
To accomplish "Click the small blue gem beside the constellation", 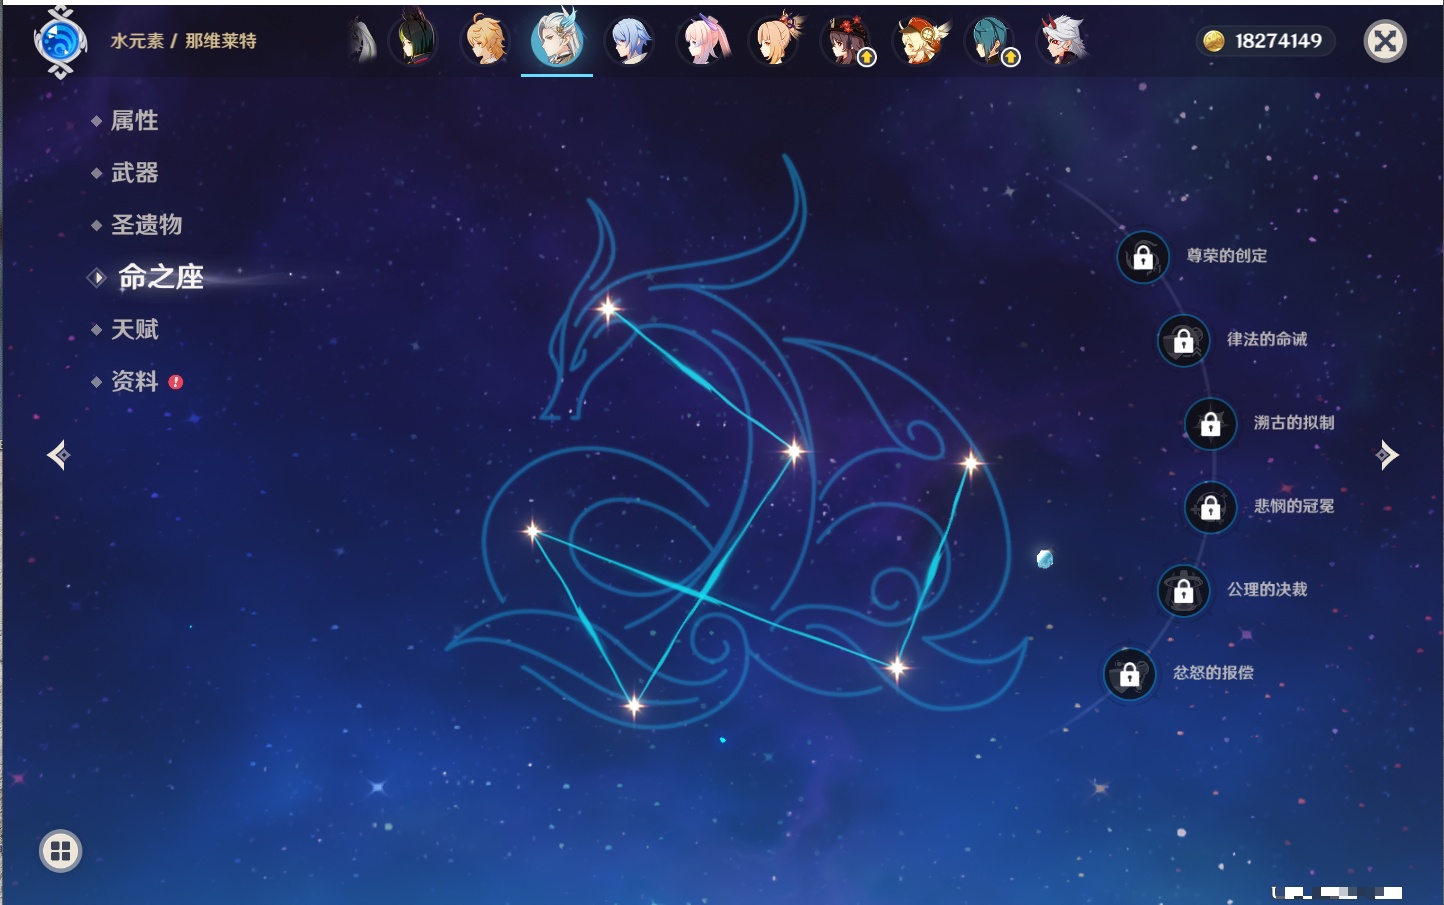I will [1045, 558].
